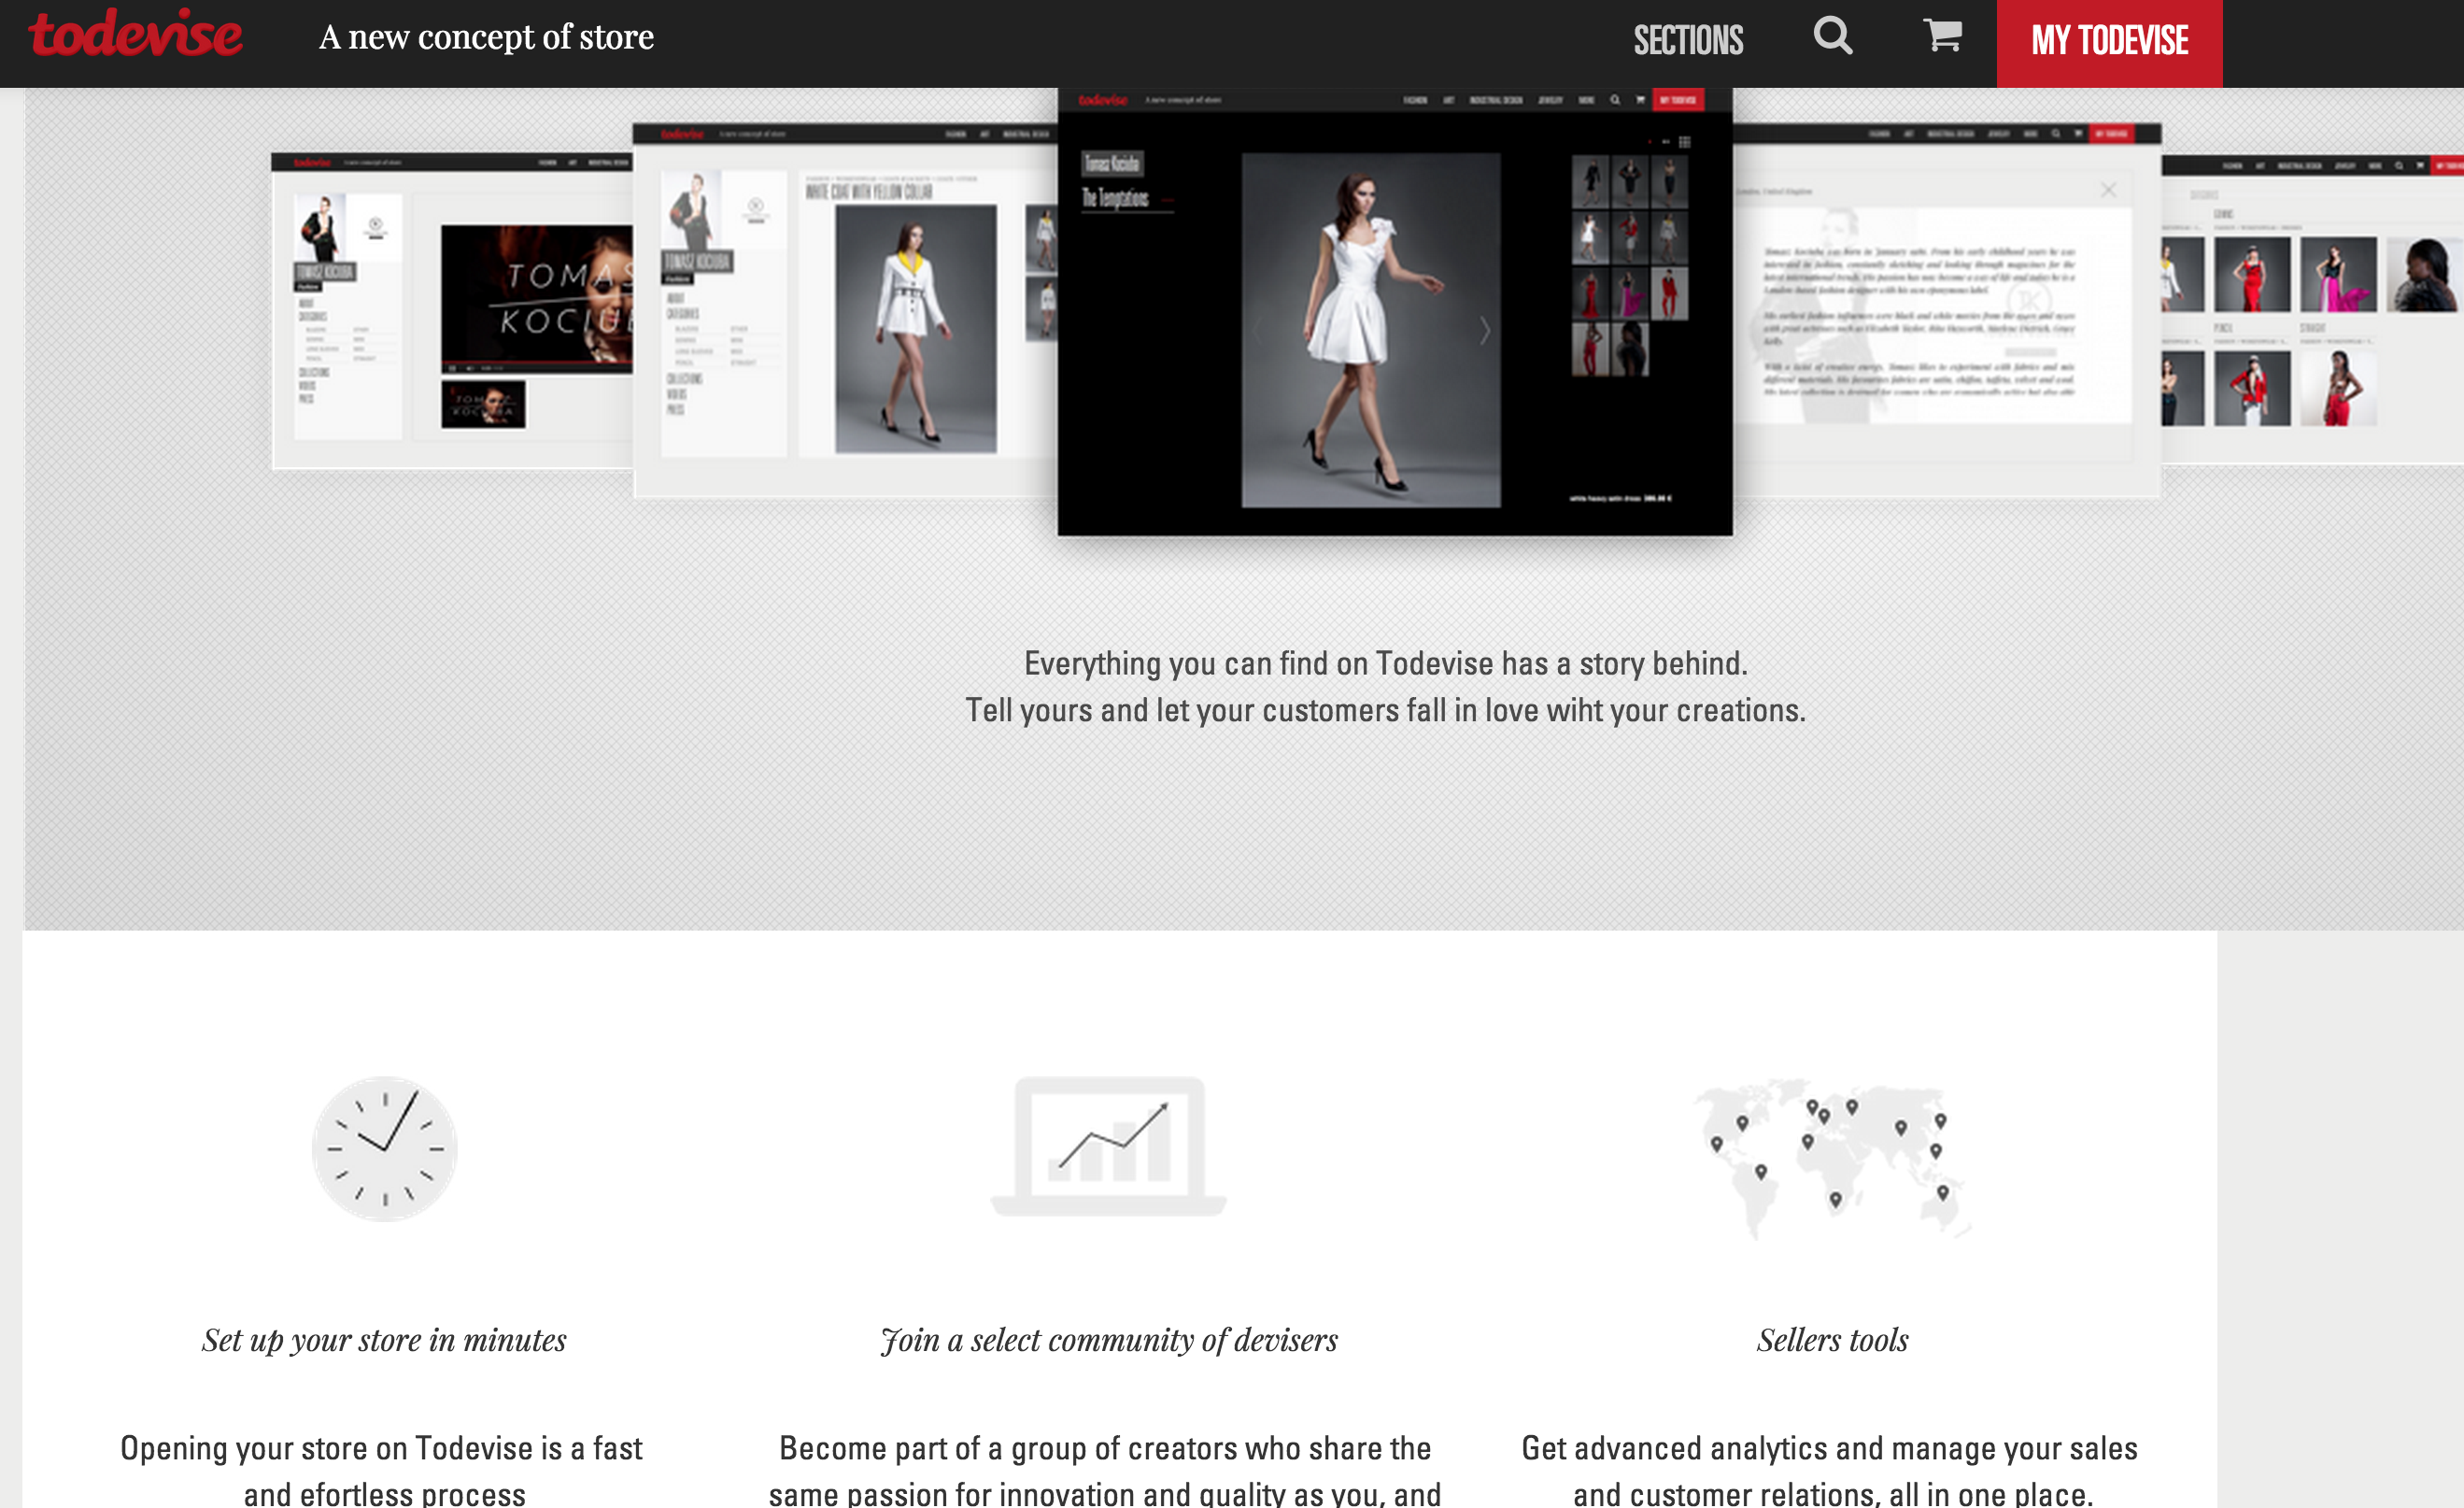The height and width of the screenshot is (1508, 2464).
Task: Open the SECTIONS menu
Action: (1688, 40)
